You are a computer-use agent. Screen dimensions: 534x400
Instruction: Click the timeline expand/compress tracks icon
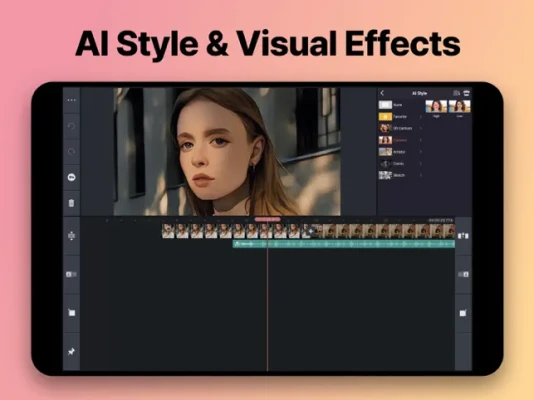pos(72,236)
